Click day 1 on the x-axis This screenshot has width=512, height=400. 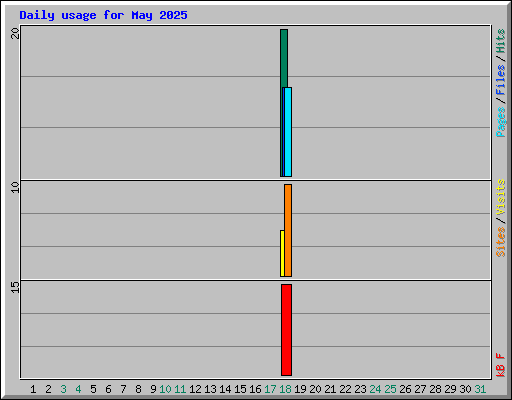33,389
